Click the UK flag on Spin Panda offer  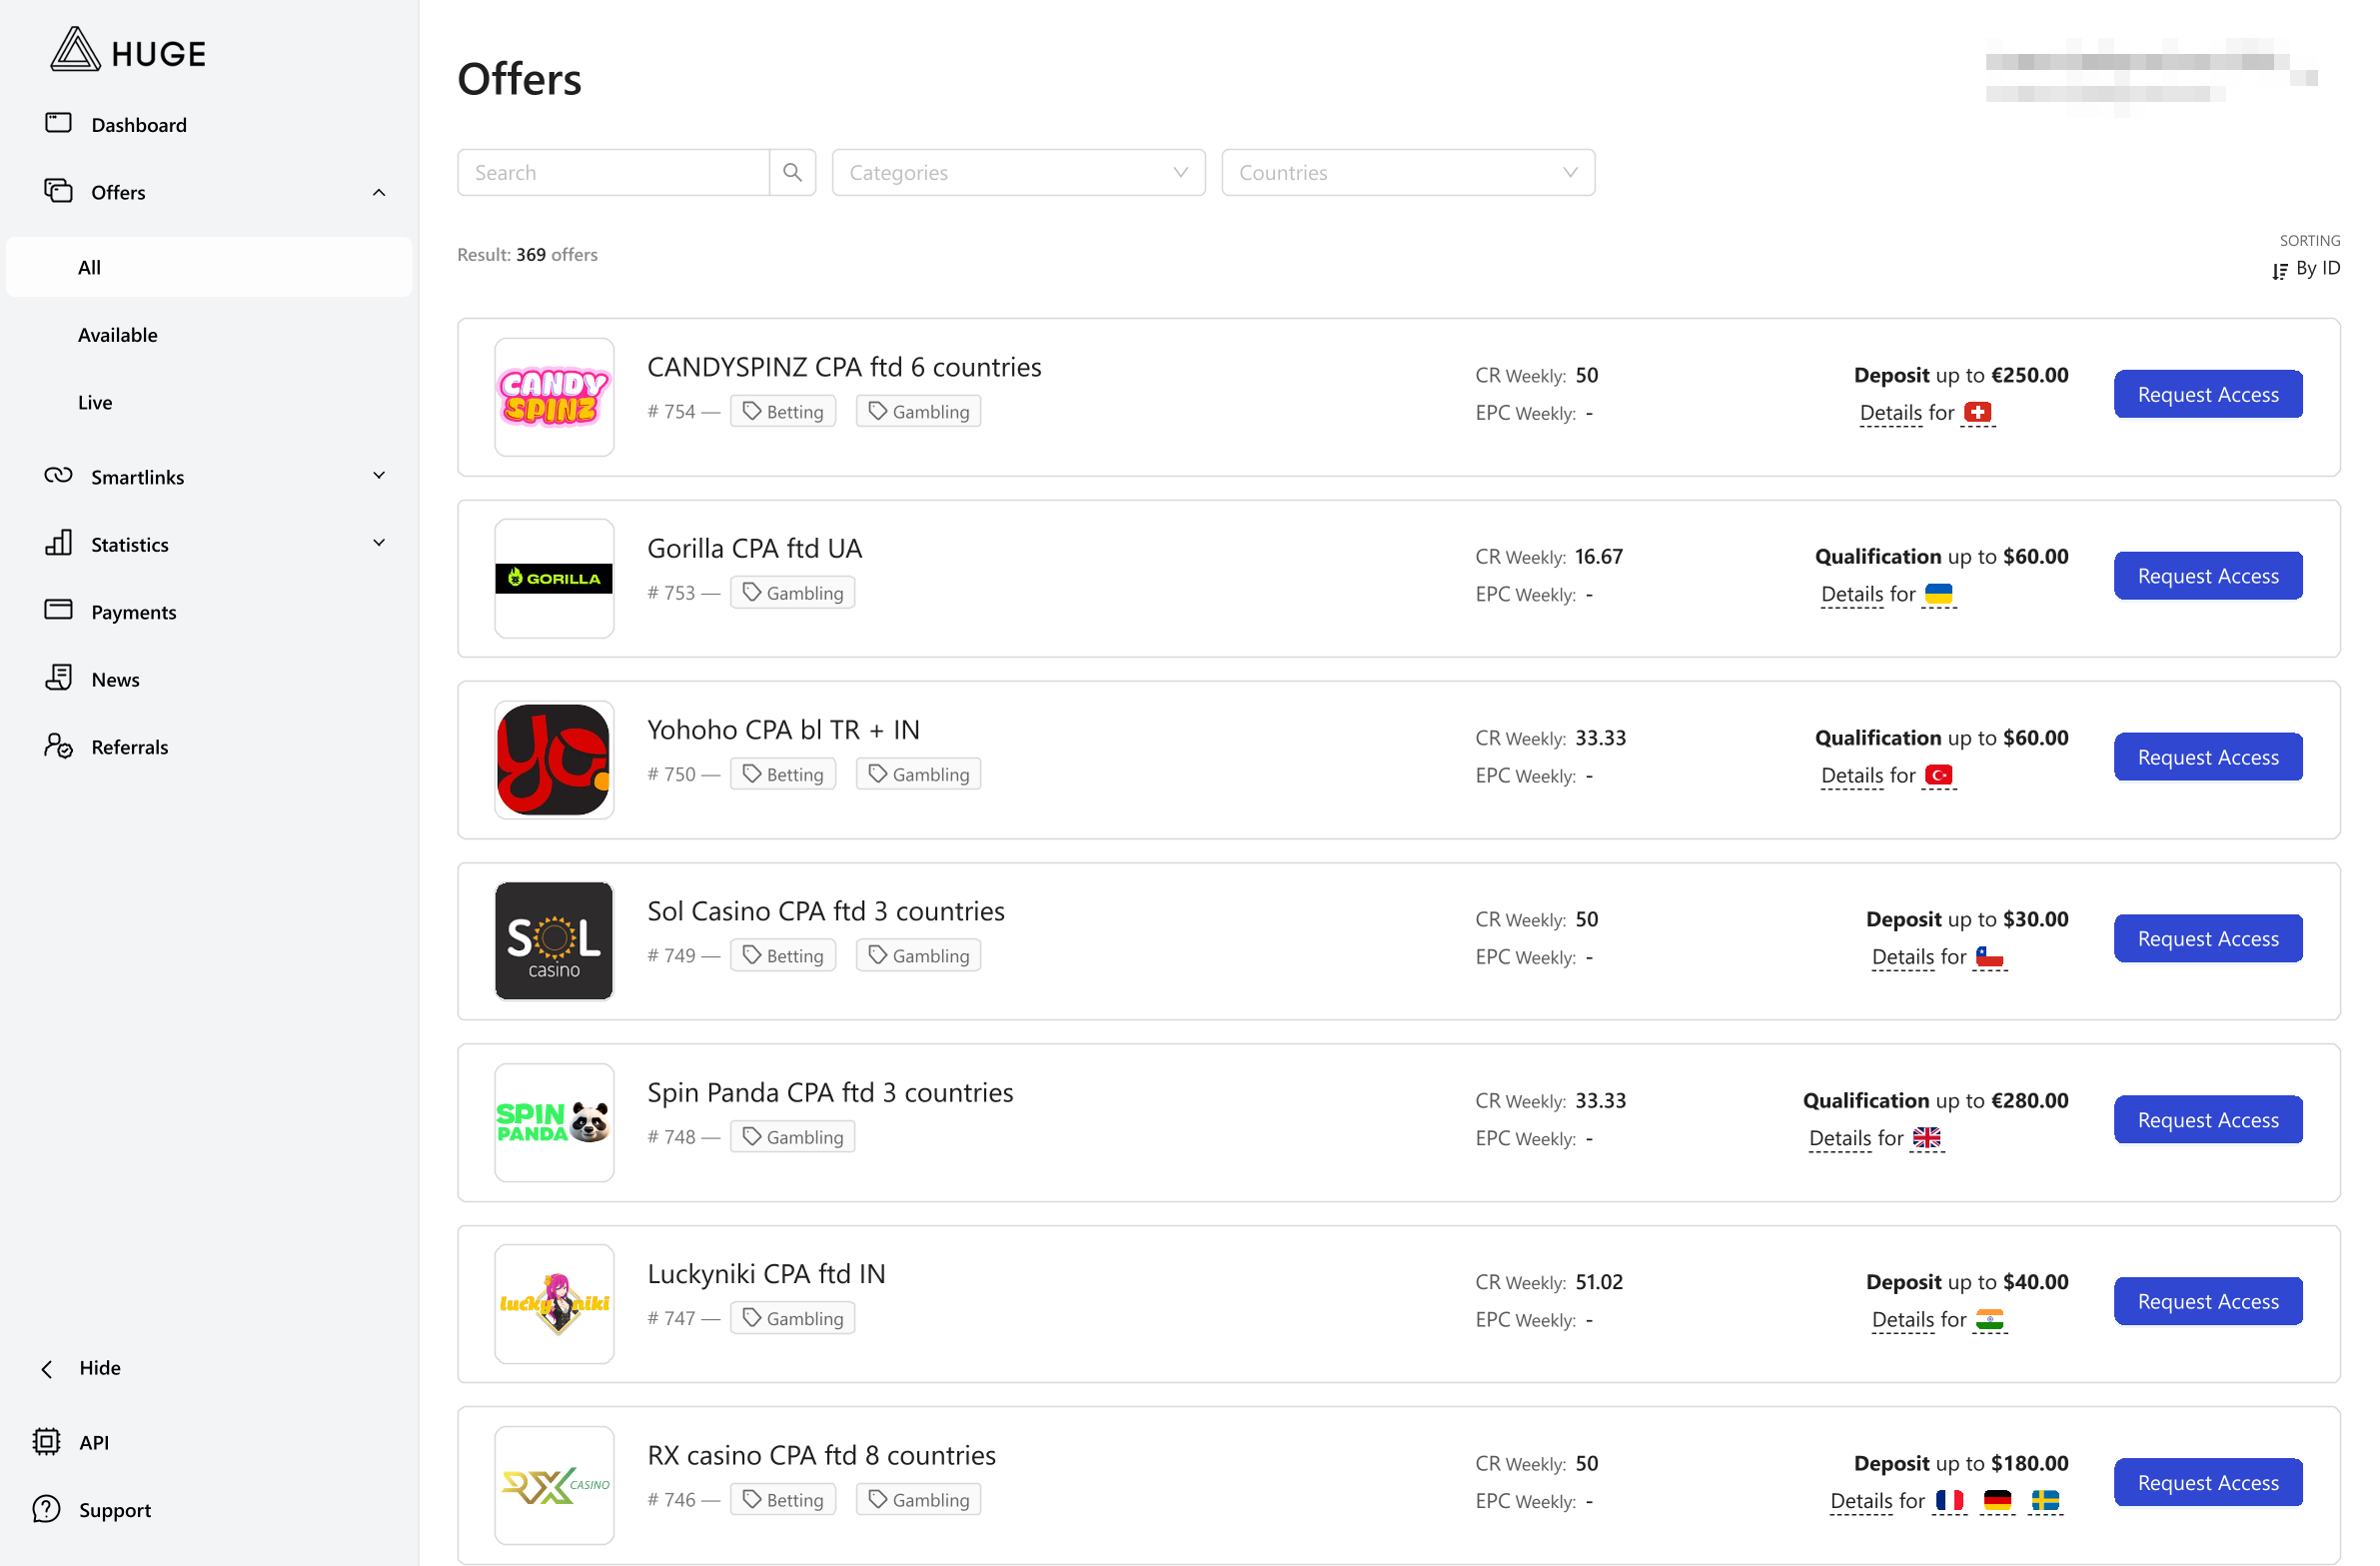pyautogui.click(x=1926, y=1138)
